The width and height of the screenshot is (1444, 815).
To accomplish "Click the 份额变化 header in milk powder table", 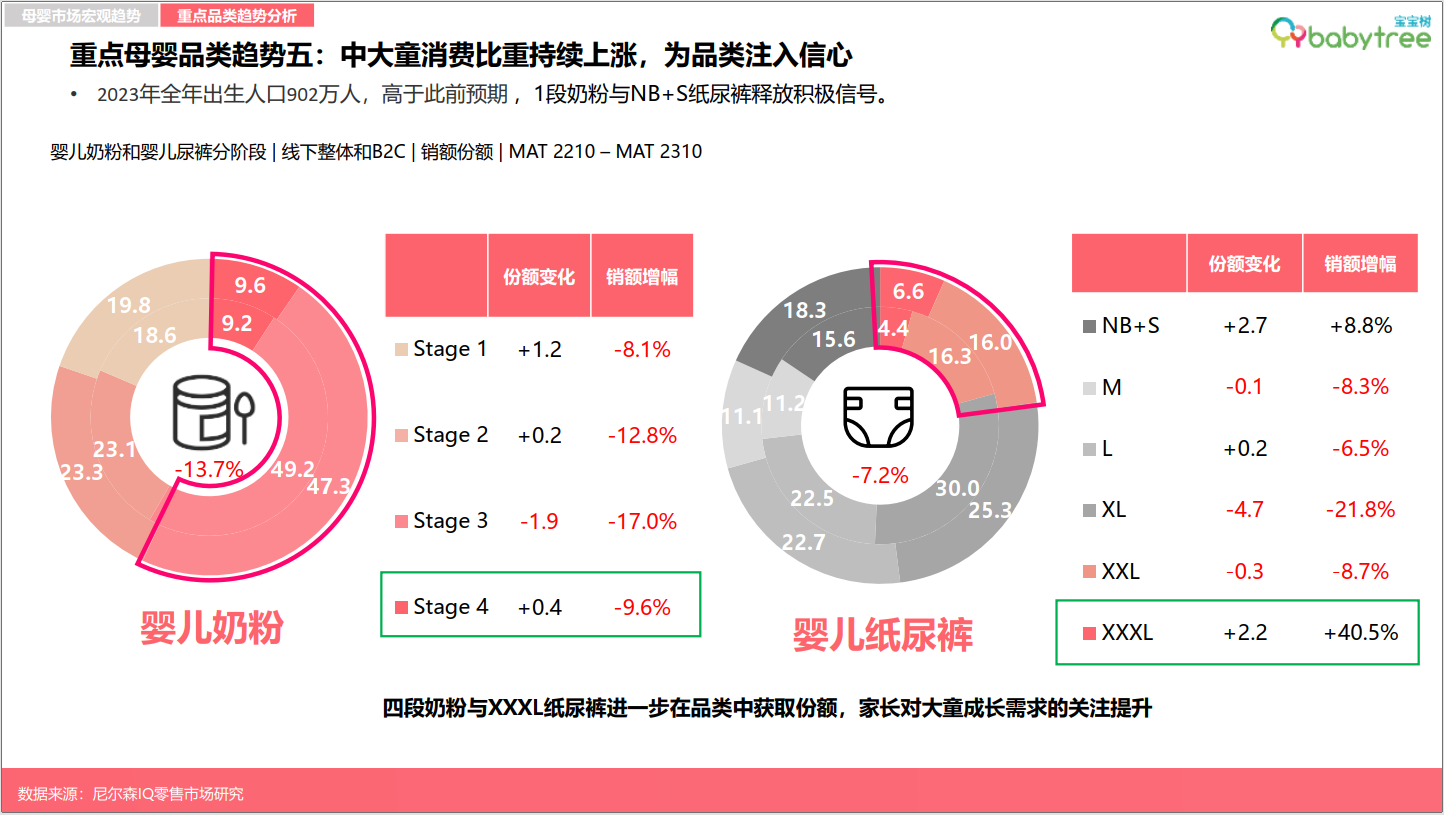I will tap(539, 277).
